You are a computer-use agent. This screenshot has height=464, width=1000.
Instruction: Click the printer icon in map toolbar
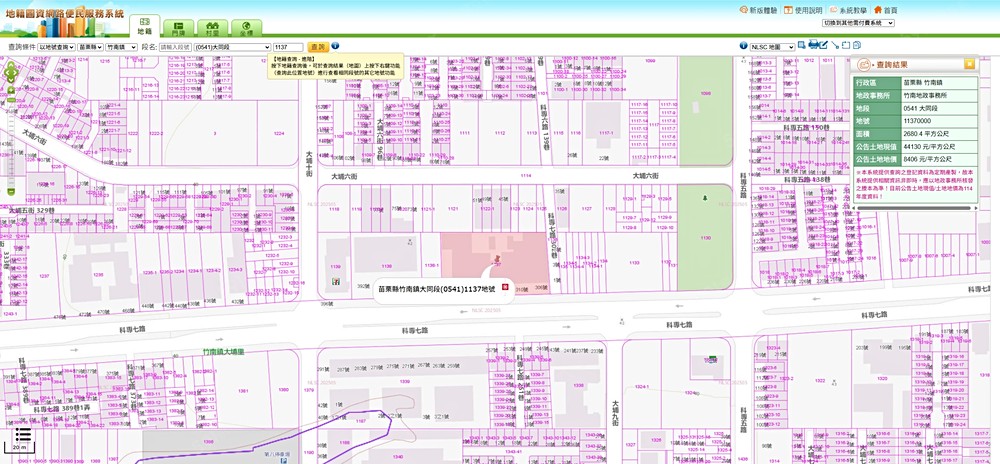tap(814, 44)
